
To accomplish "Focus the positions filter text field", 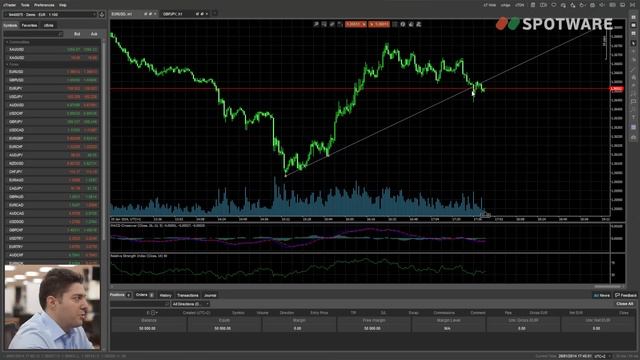I will (x=139, y=304).
